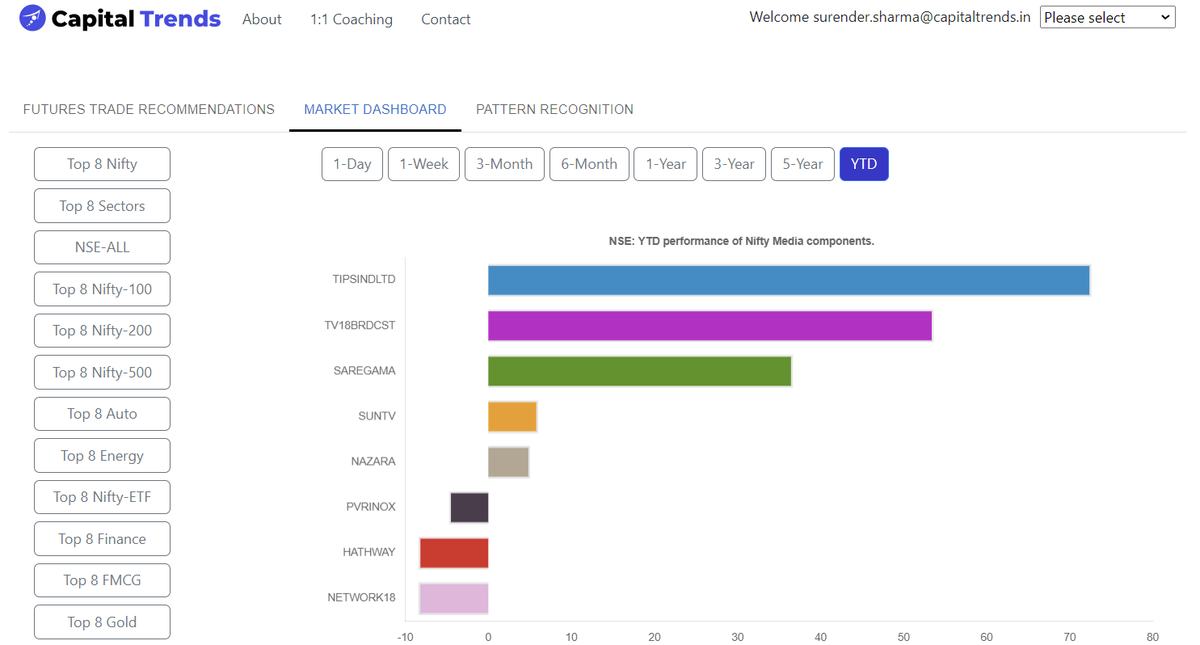Click the beige NAZARA bar
This screenshot has height=645, width=1200.
[508, 462]
